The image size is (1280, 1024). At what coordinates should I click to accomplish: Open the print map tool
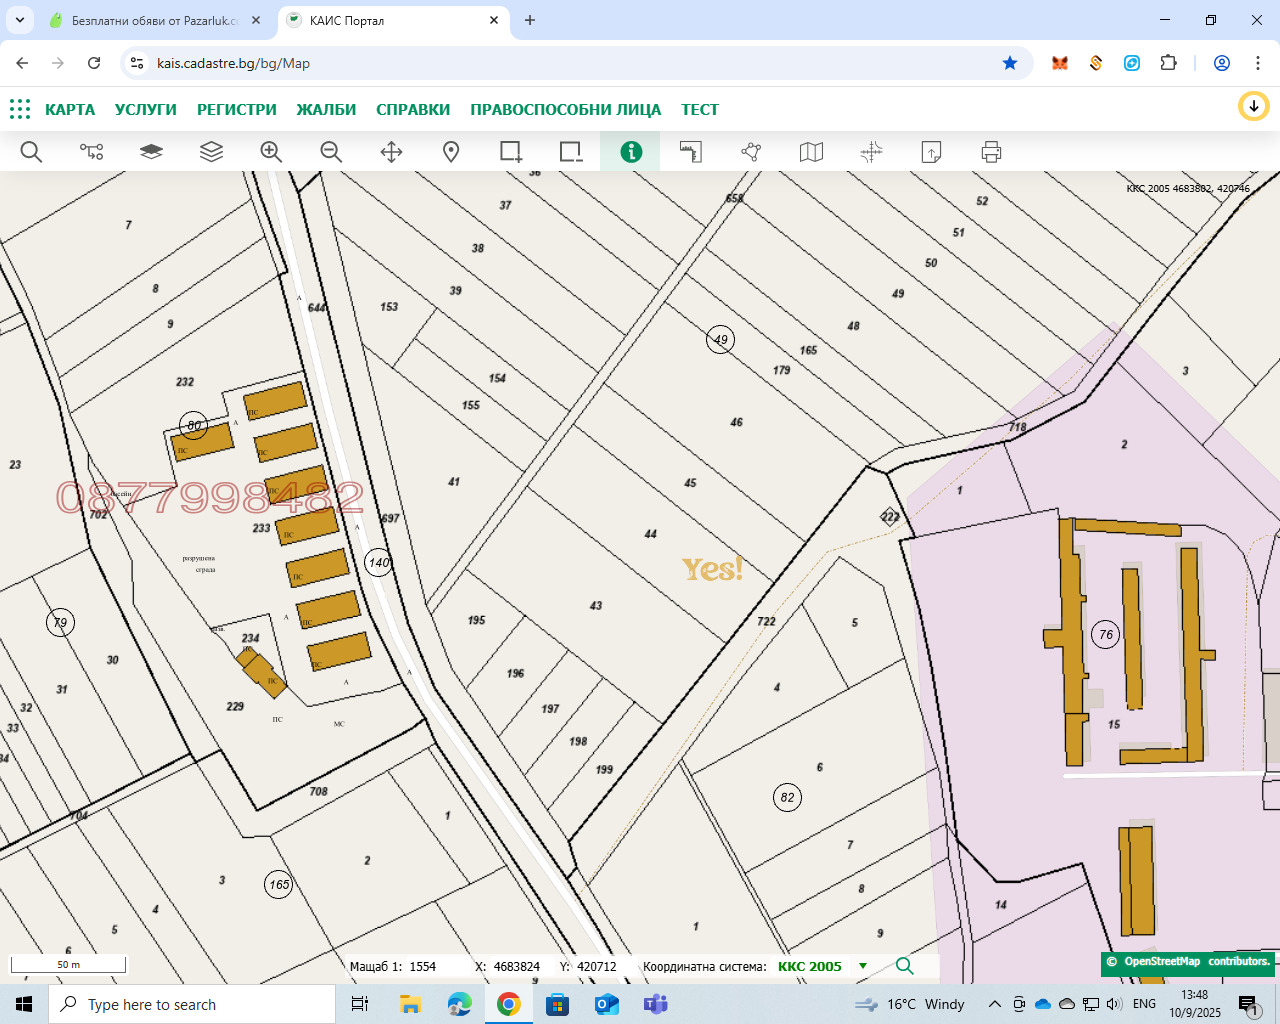990,152
